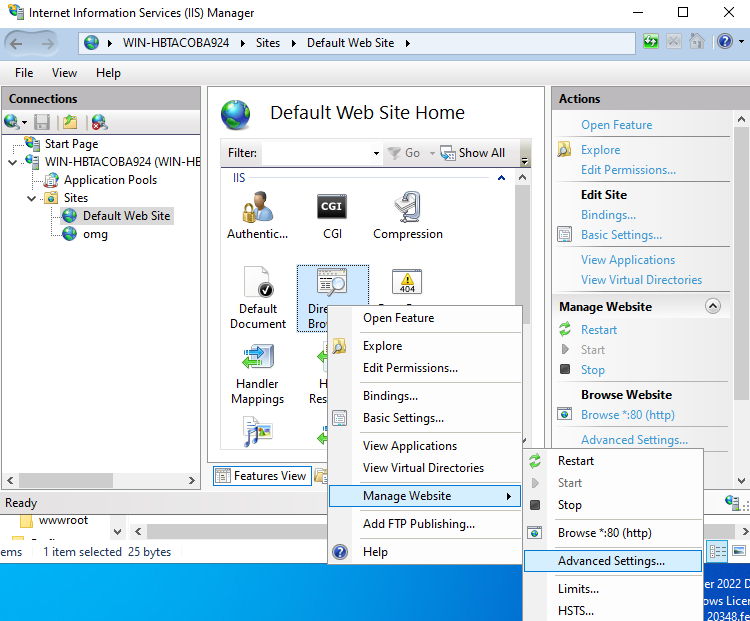Image resolution: width=750 pixels, height=621 pixels.
Task: Click the Back navigation arrow
Action: pyautogui.click(x=16, y=44)
